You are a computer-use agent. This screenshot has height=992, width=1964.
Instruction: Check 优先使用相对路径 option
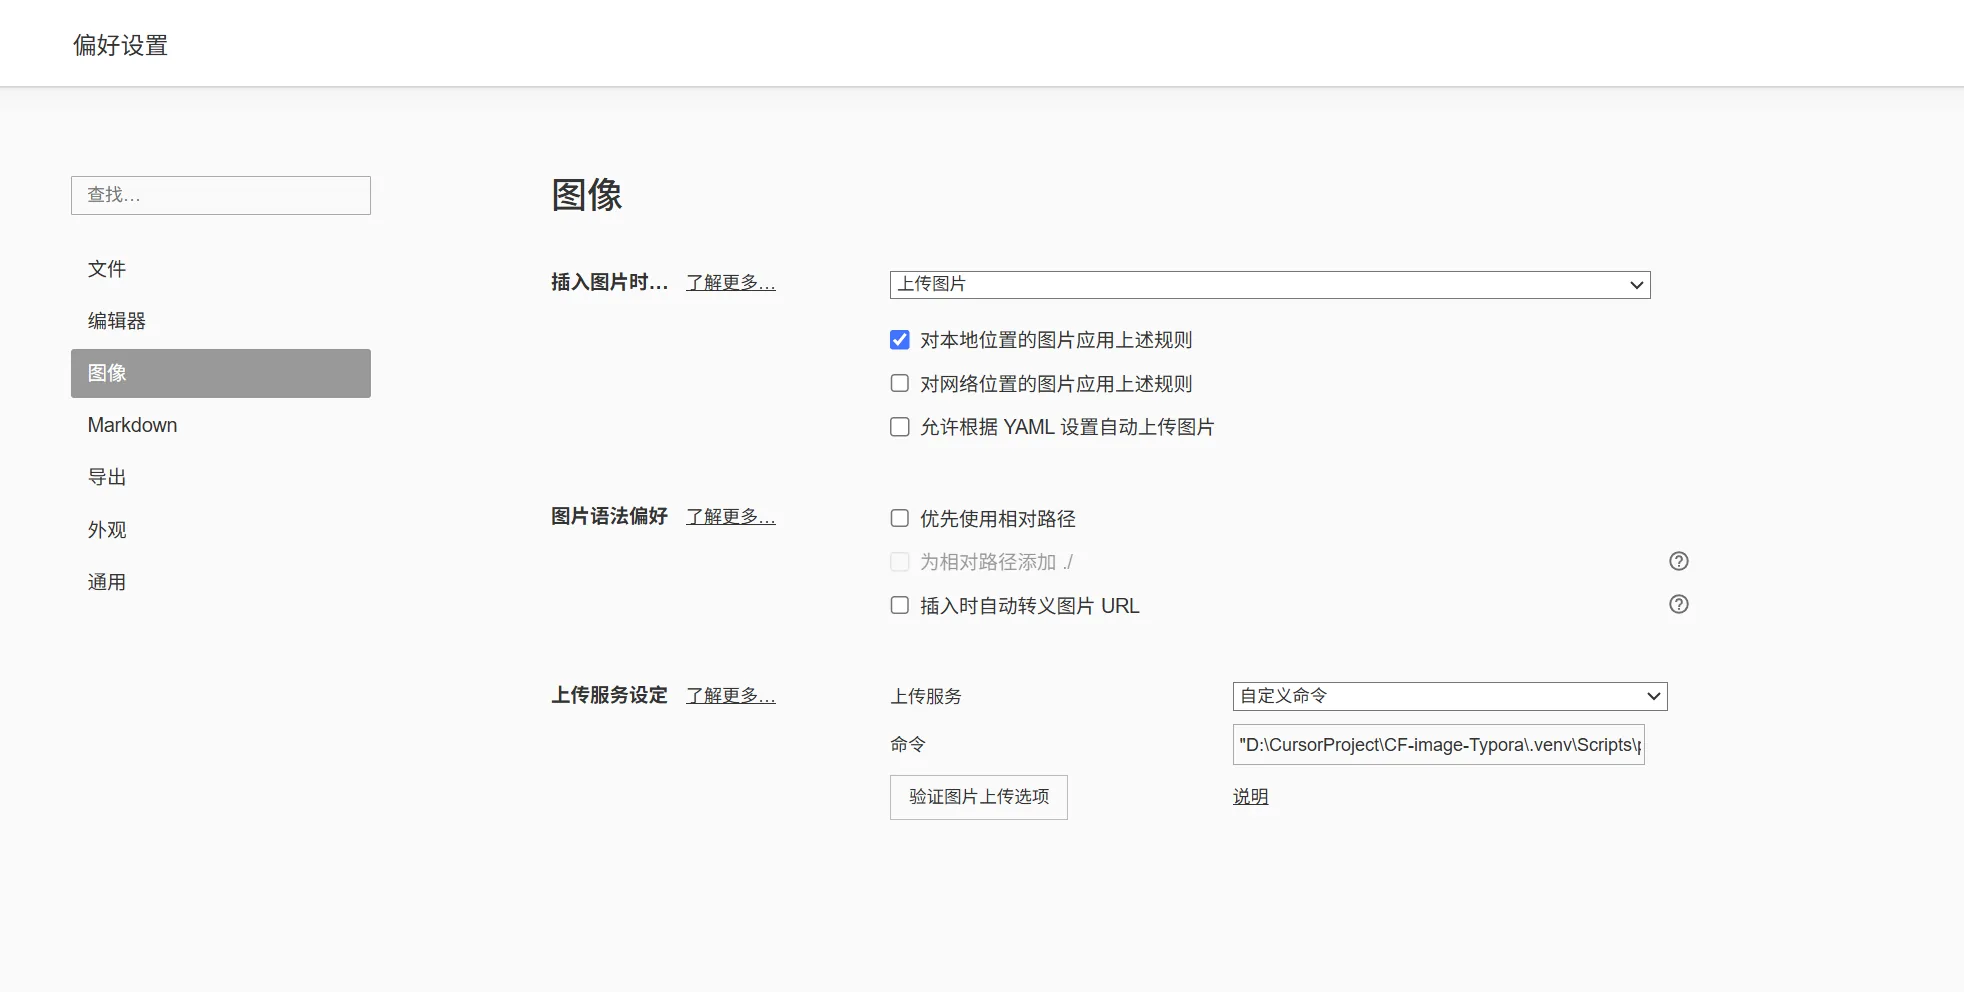click(900, 518)
